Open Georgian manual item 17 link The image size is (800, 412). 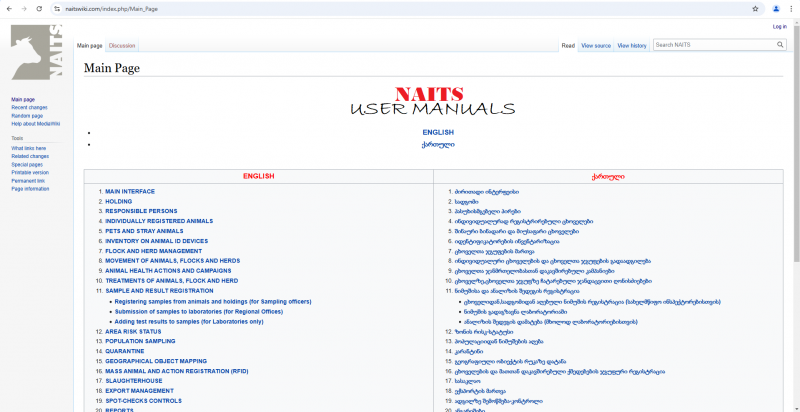[466, 381]
